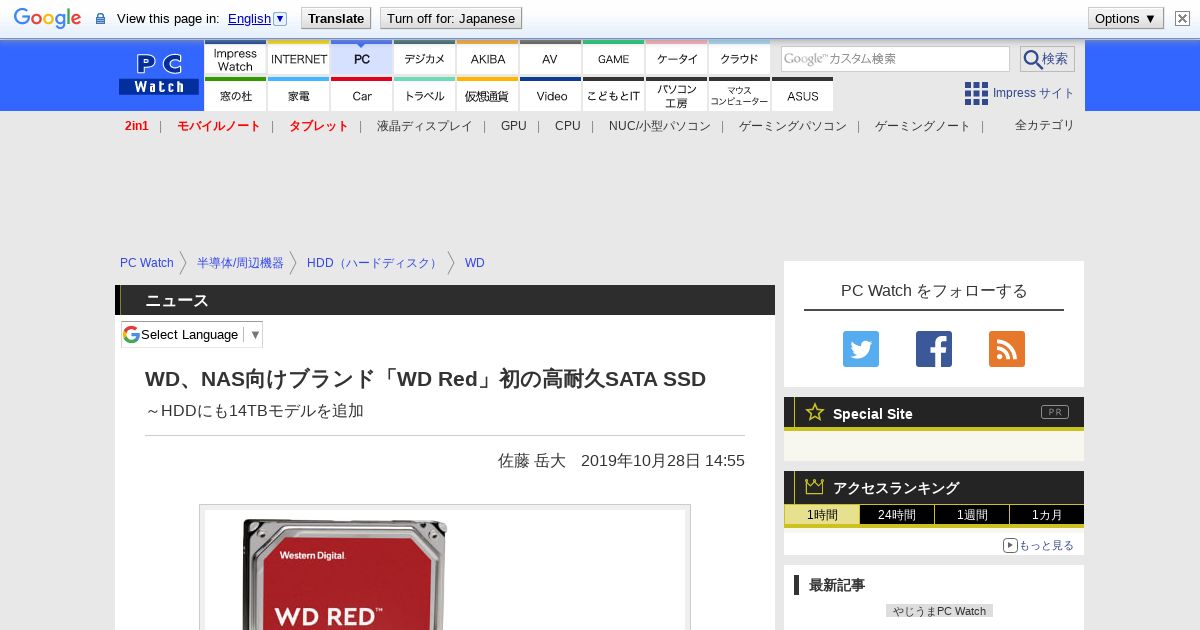Image resolution: width=1200 pixels, height=630 pixels.
Task: Turn off translation for Japanese
Action: point(451,18)
